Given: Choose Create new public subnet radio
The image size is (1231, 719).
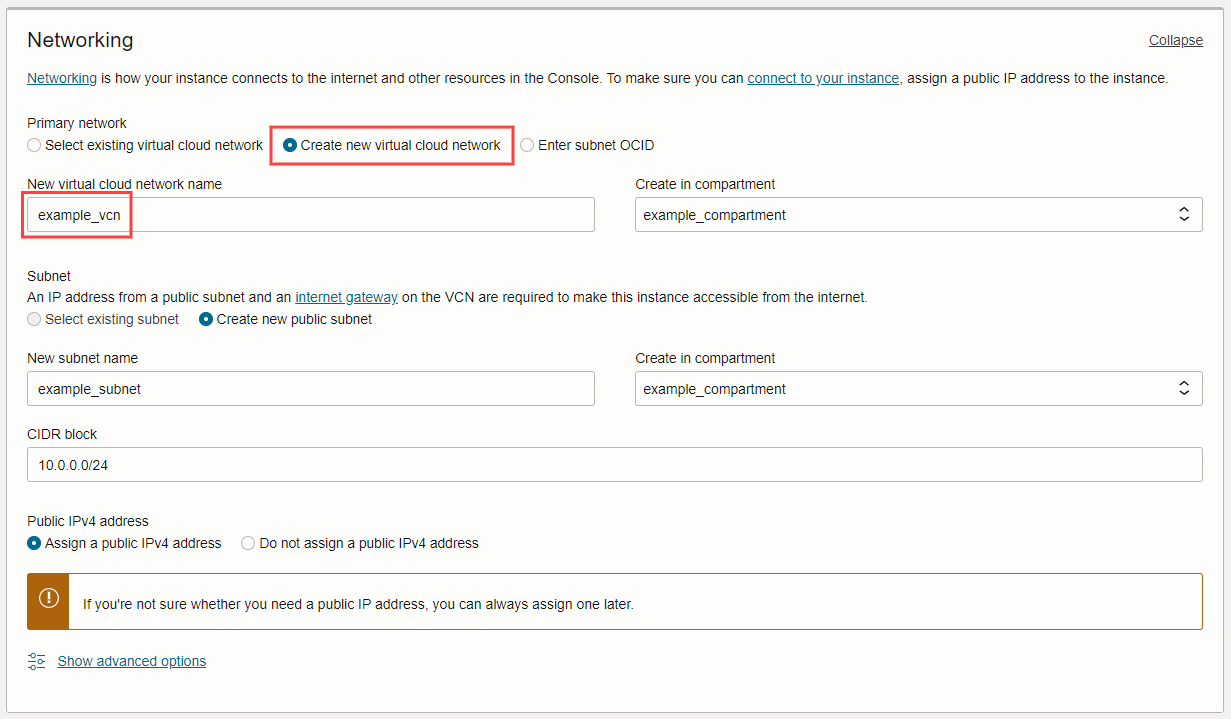Looking at the screenshot, I should pos(206,319).
